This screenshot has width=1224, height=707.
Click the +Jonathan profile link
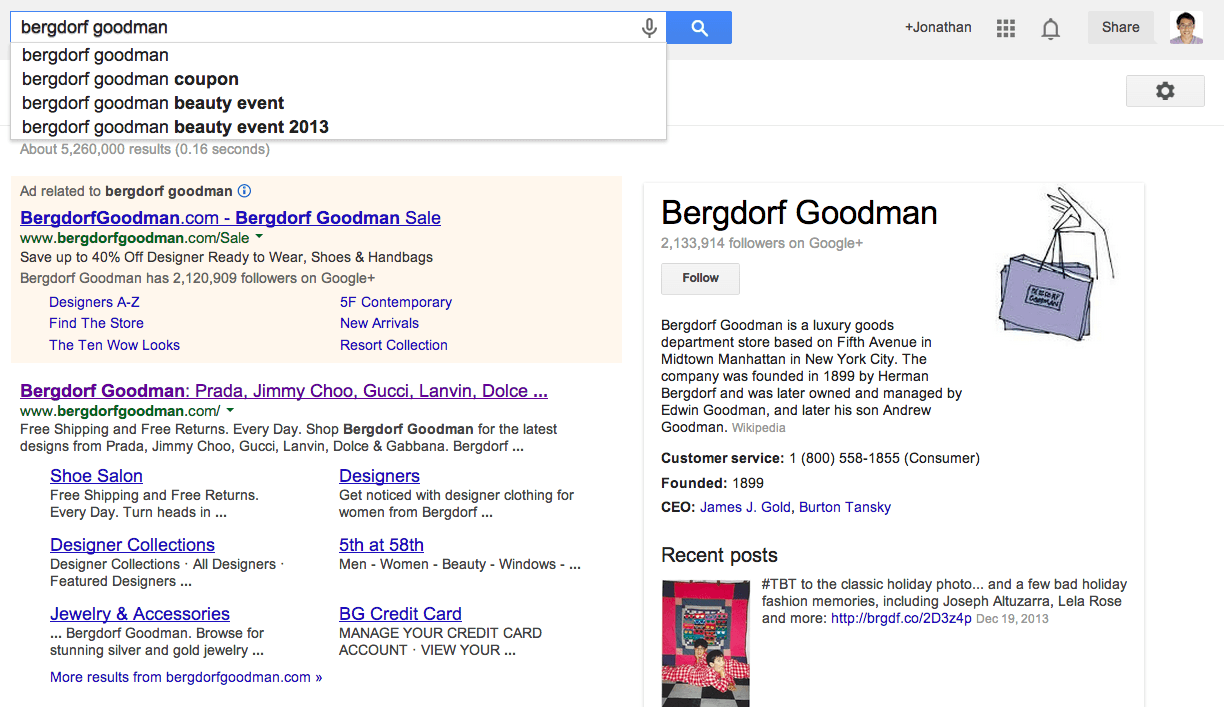(938, 27)
